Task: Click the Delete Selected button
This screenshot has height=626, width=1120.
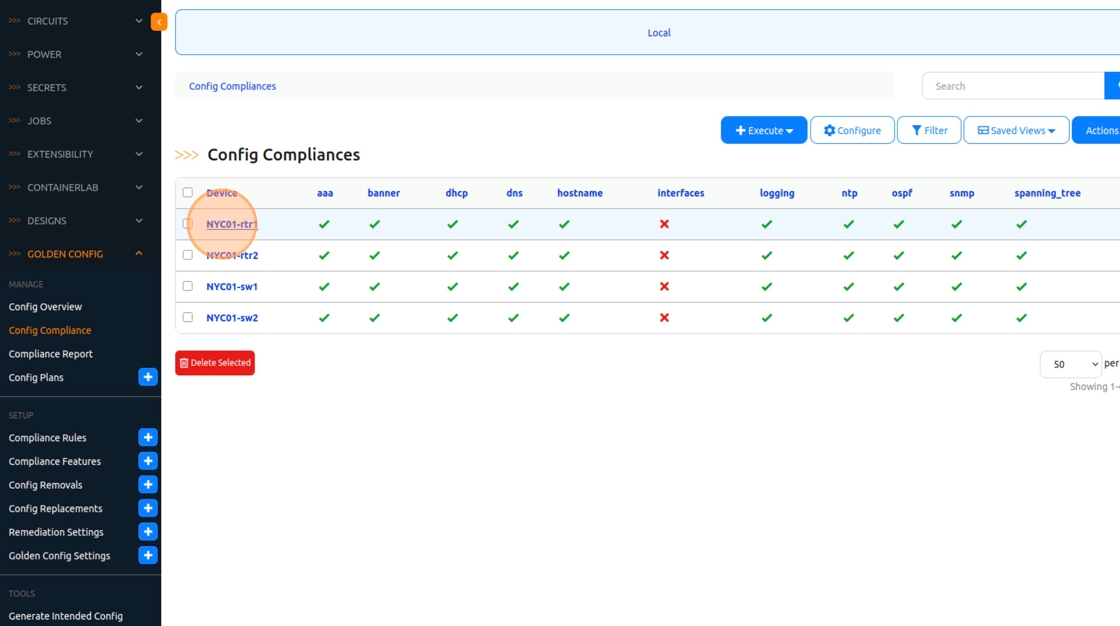Action: (x=215, y=363)
